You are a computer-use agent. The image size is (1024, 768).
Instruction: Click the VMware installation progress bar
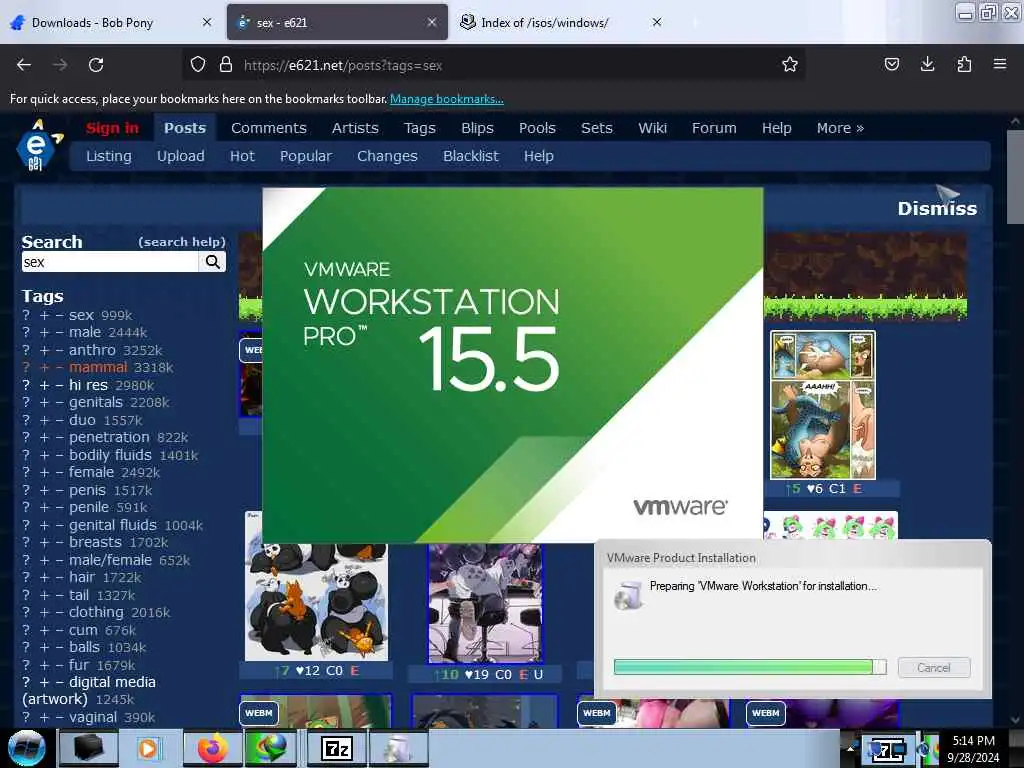click(750, 667)
